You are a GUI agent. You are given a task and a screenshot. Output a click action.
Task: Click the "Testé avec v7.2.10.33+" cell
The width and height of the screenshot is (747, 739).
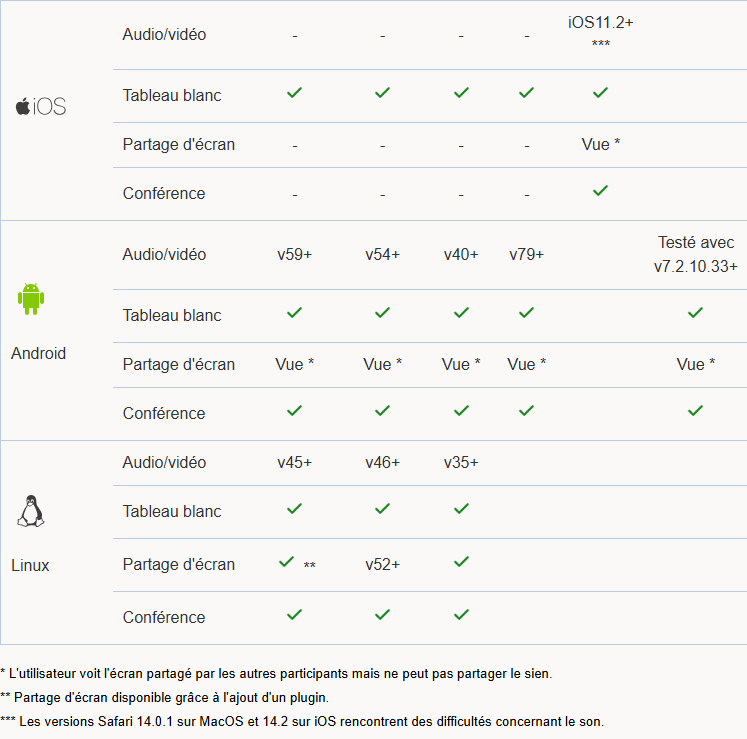696,254
